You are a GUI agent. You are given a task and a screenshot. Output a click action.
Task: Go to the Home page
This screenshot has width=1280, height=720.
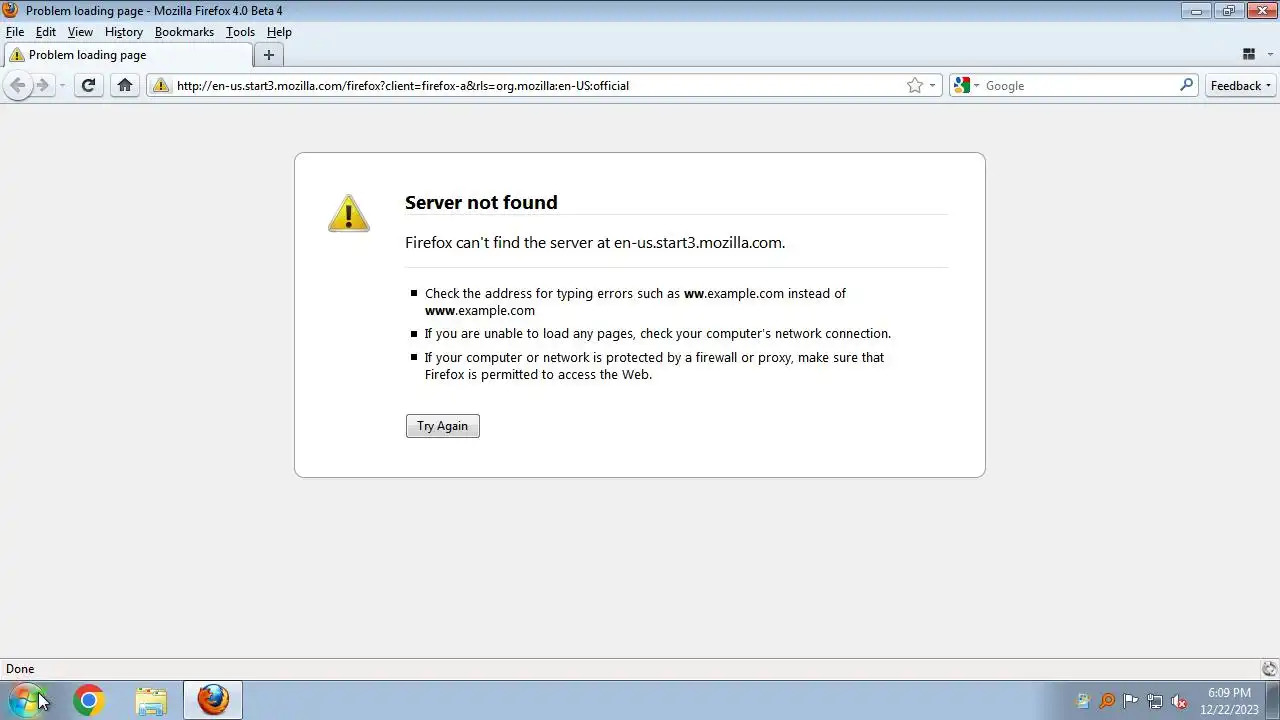[125, 85]
